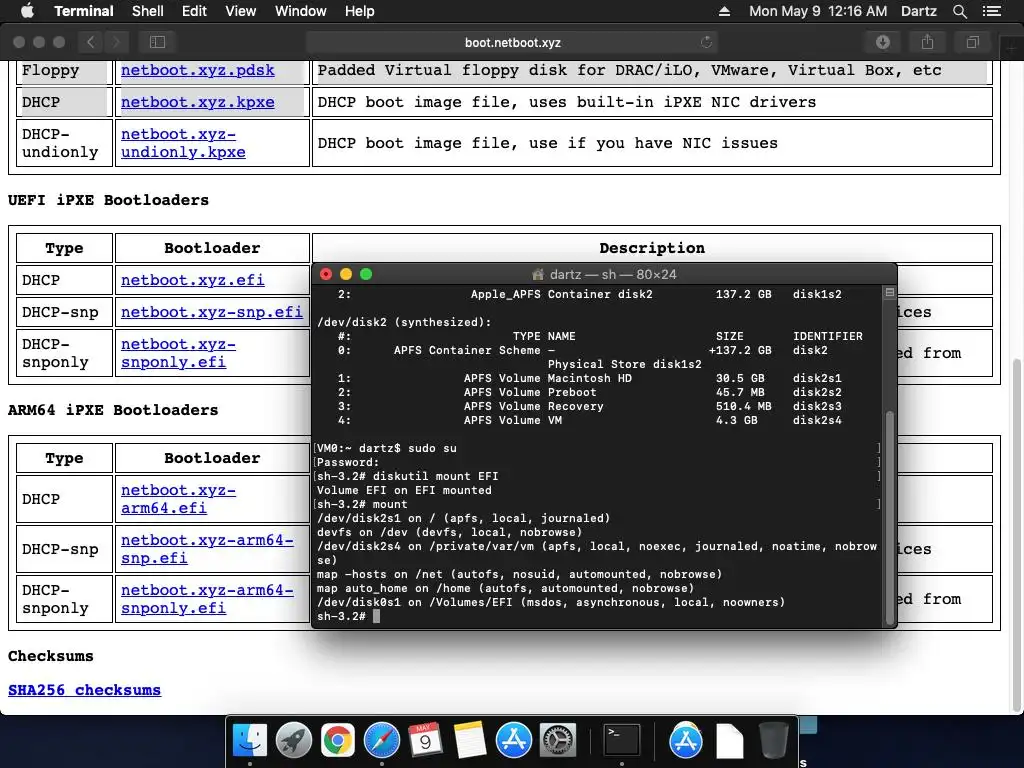Click 'Volume EFI on EFI mounted' line

(x=404, y=490)
